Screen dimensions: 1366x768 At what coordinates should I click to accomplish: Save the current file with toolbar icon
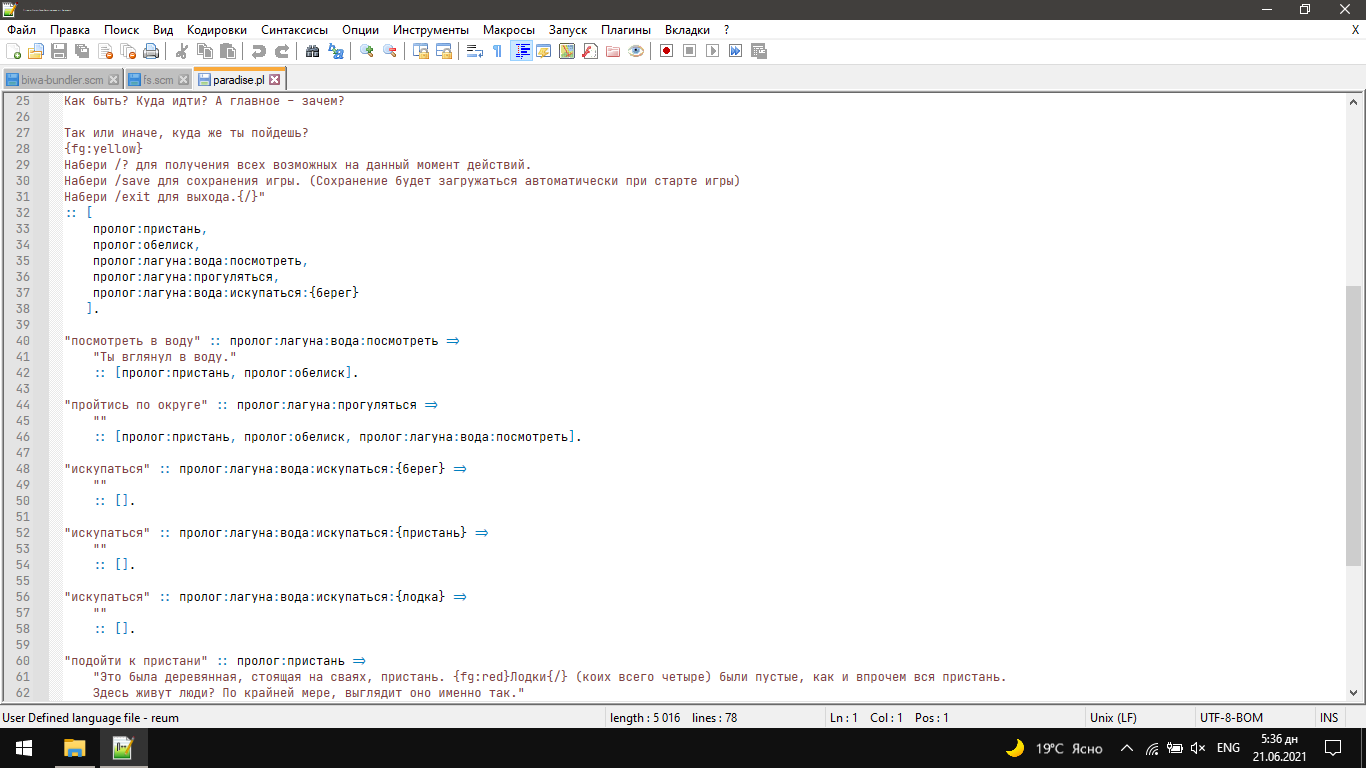[x=59, y=51]
